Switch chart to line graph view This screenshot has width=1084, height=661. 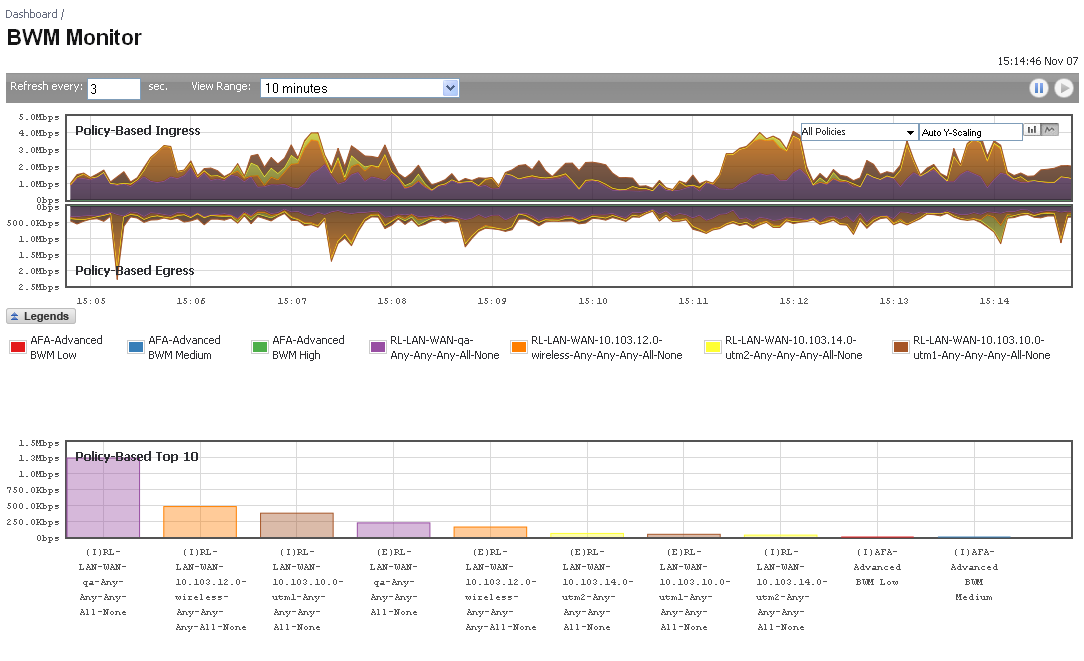point(1049,129)
